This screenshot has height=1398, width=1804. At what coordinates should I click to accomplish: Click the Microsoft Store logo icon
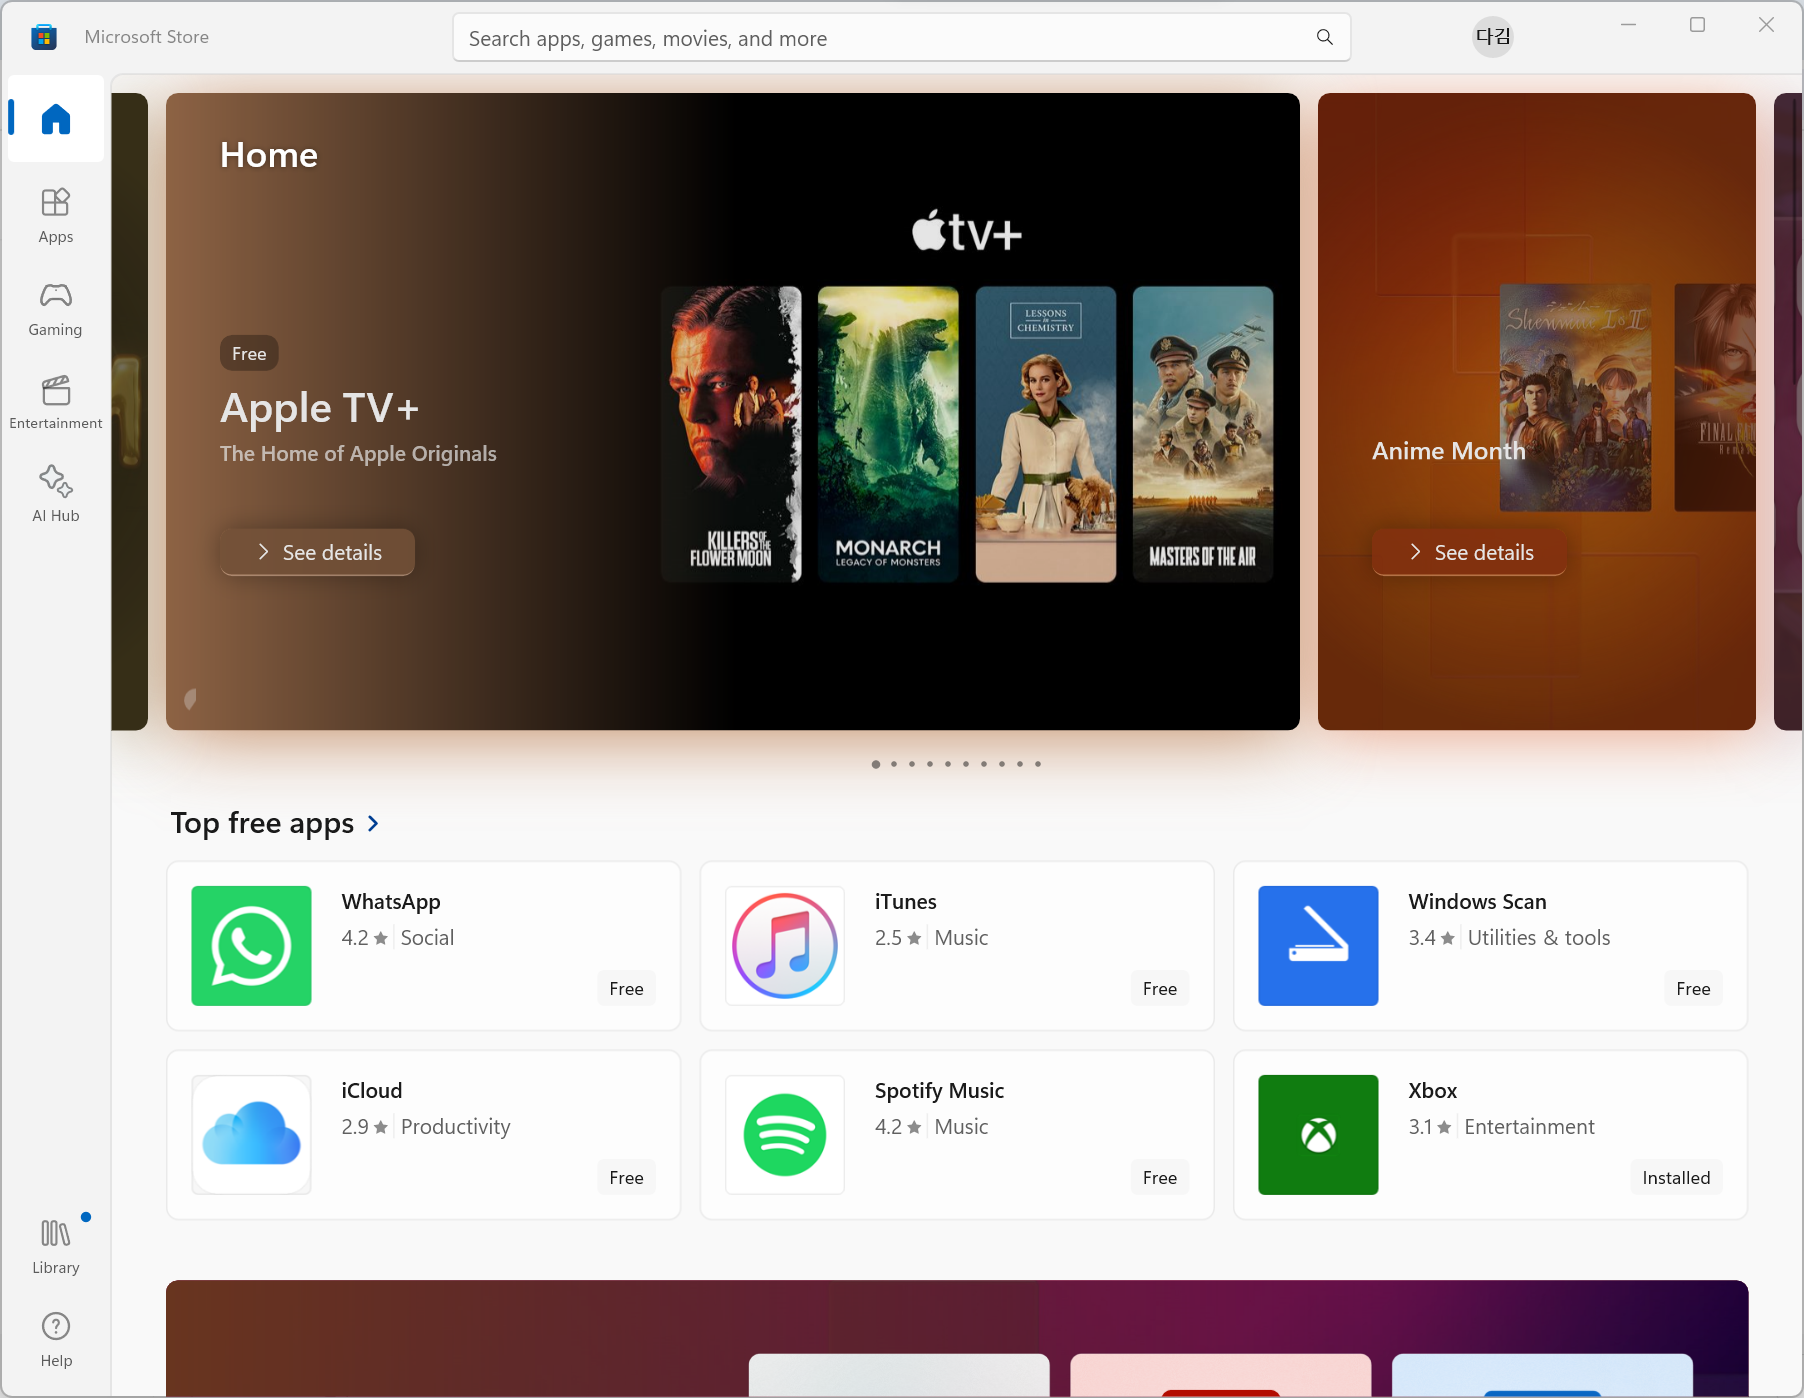(x=44, y=37)
